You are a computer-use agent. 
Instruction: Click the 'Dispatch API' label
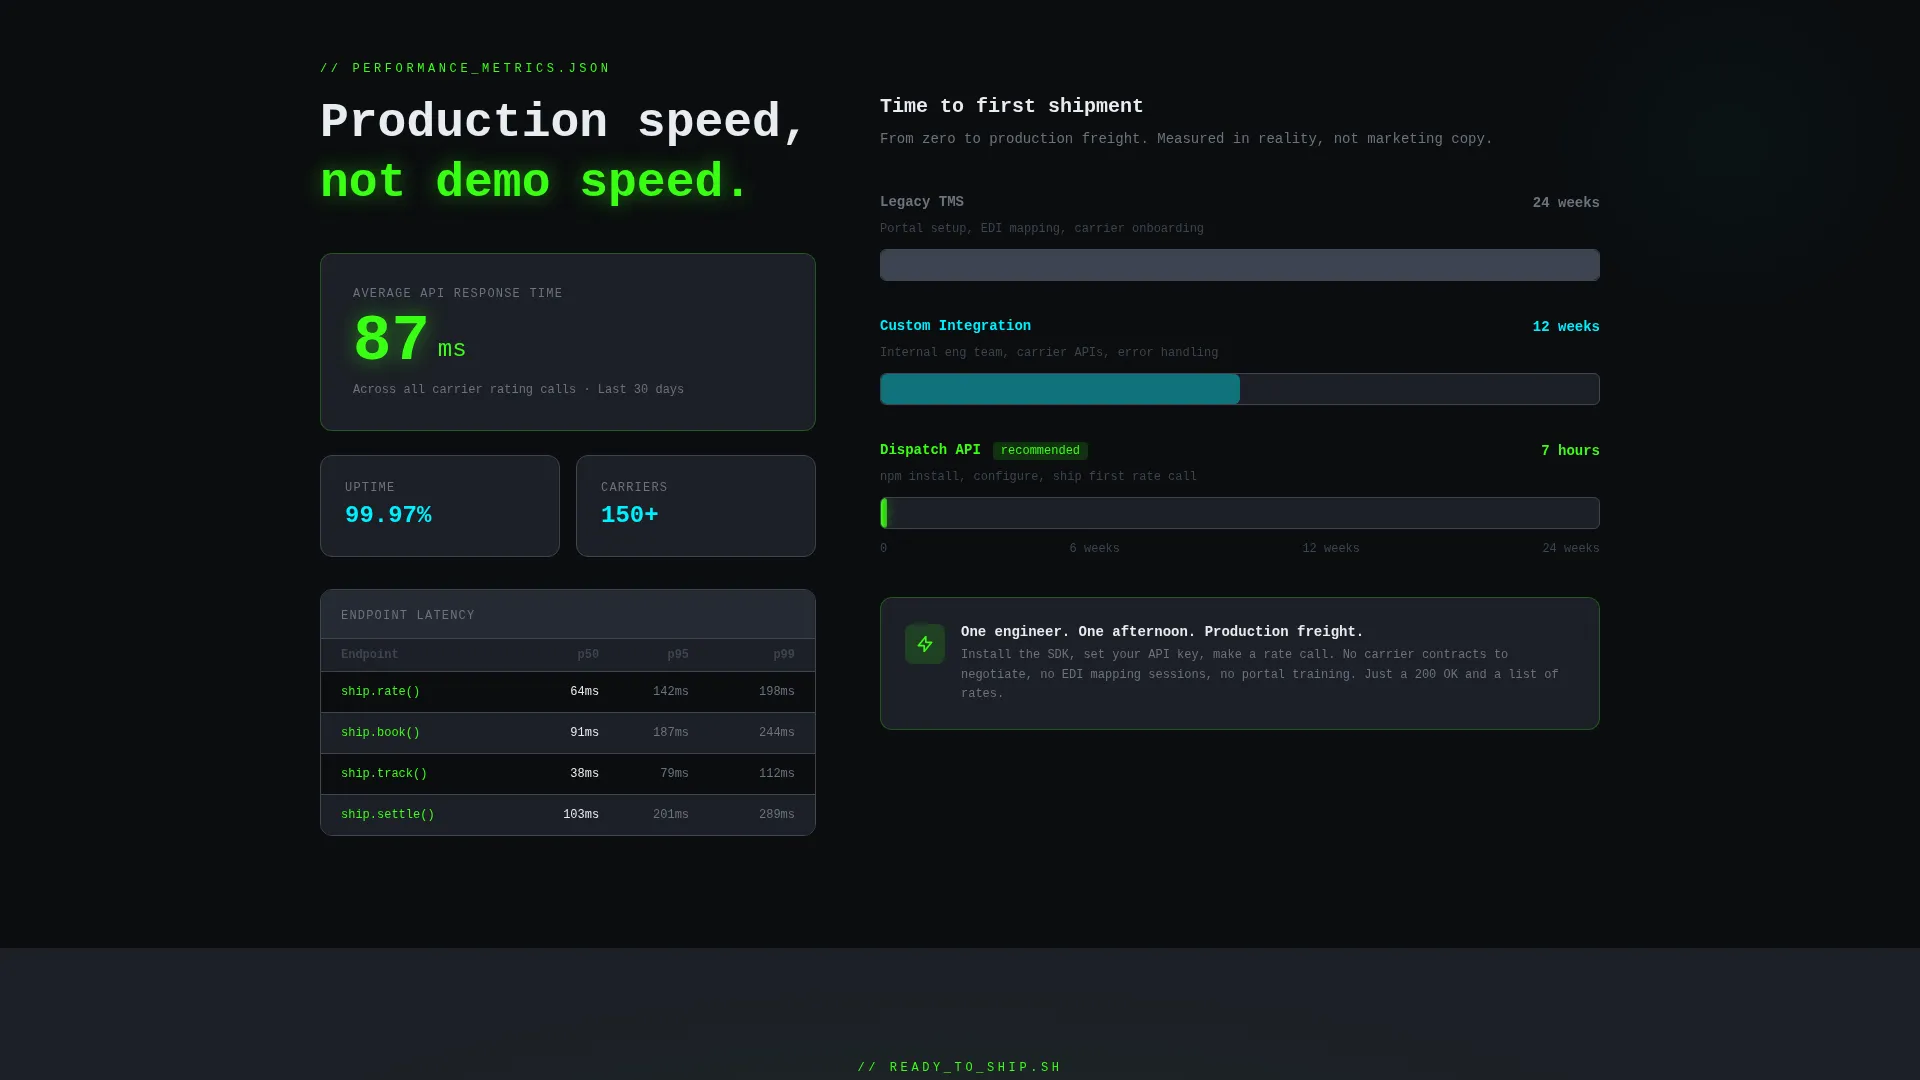(x=930, y=450)
